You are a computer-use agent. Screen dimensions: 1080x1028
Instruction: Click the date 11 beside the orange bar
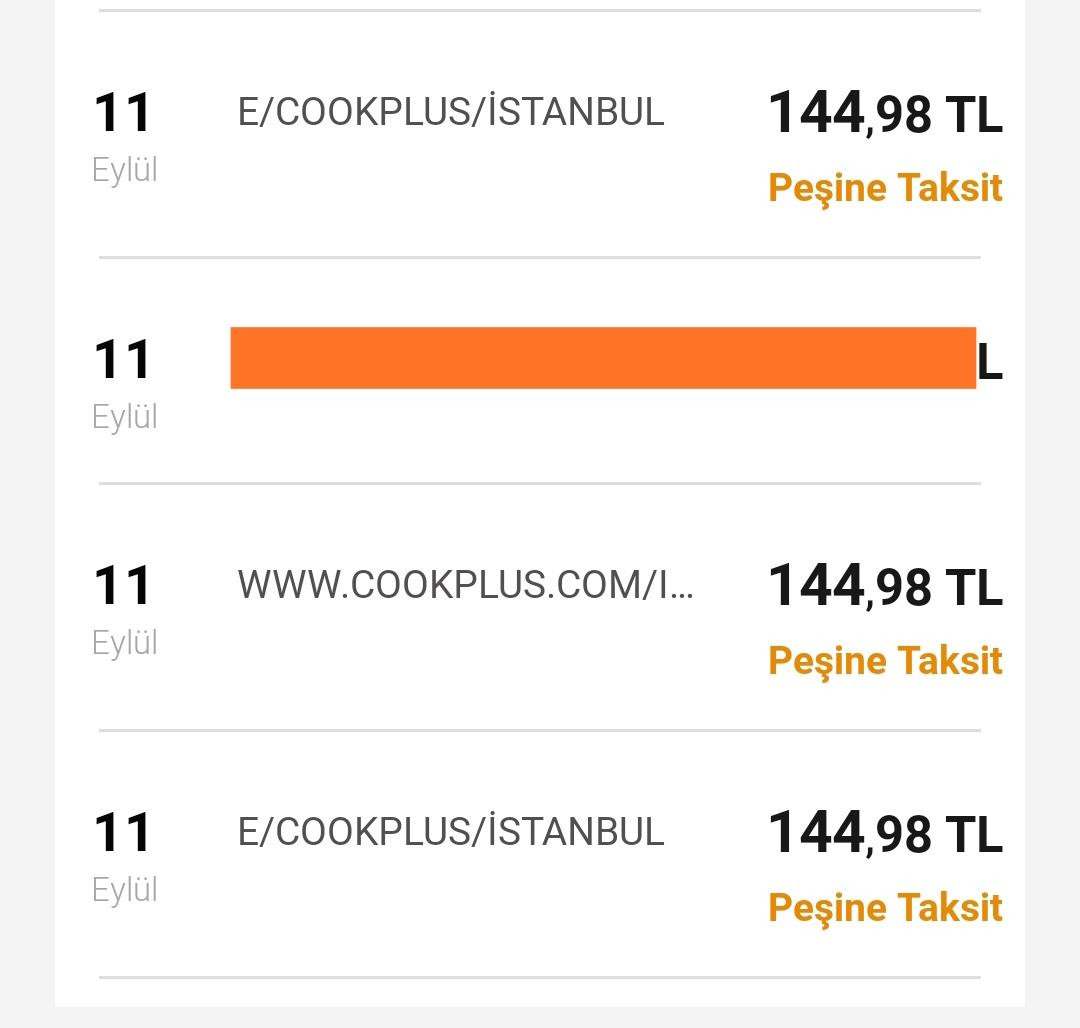pos(122,359)
